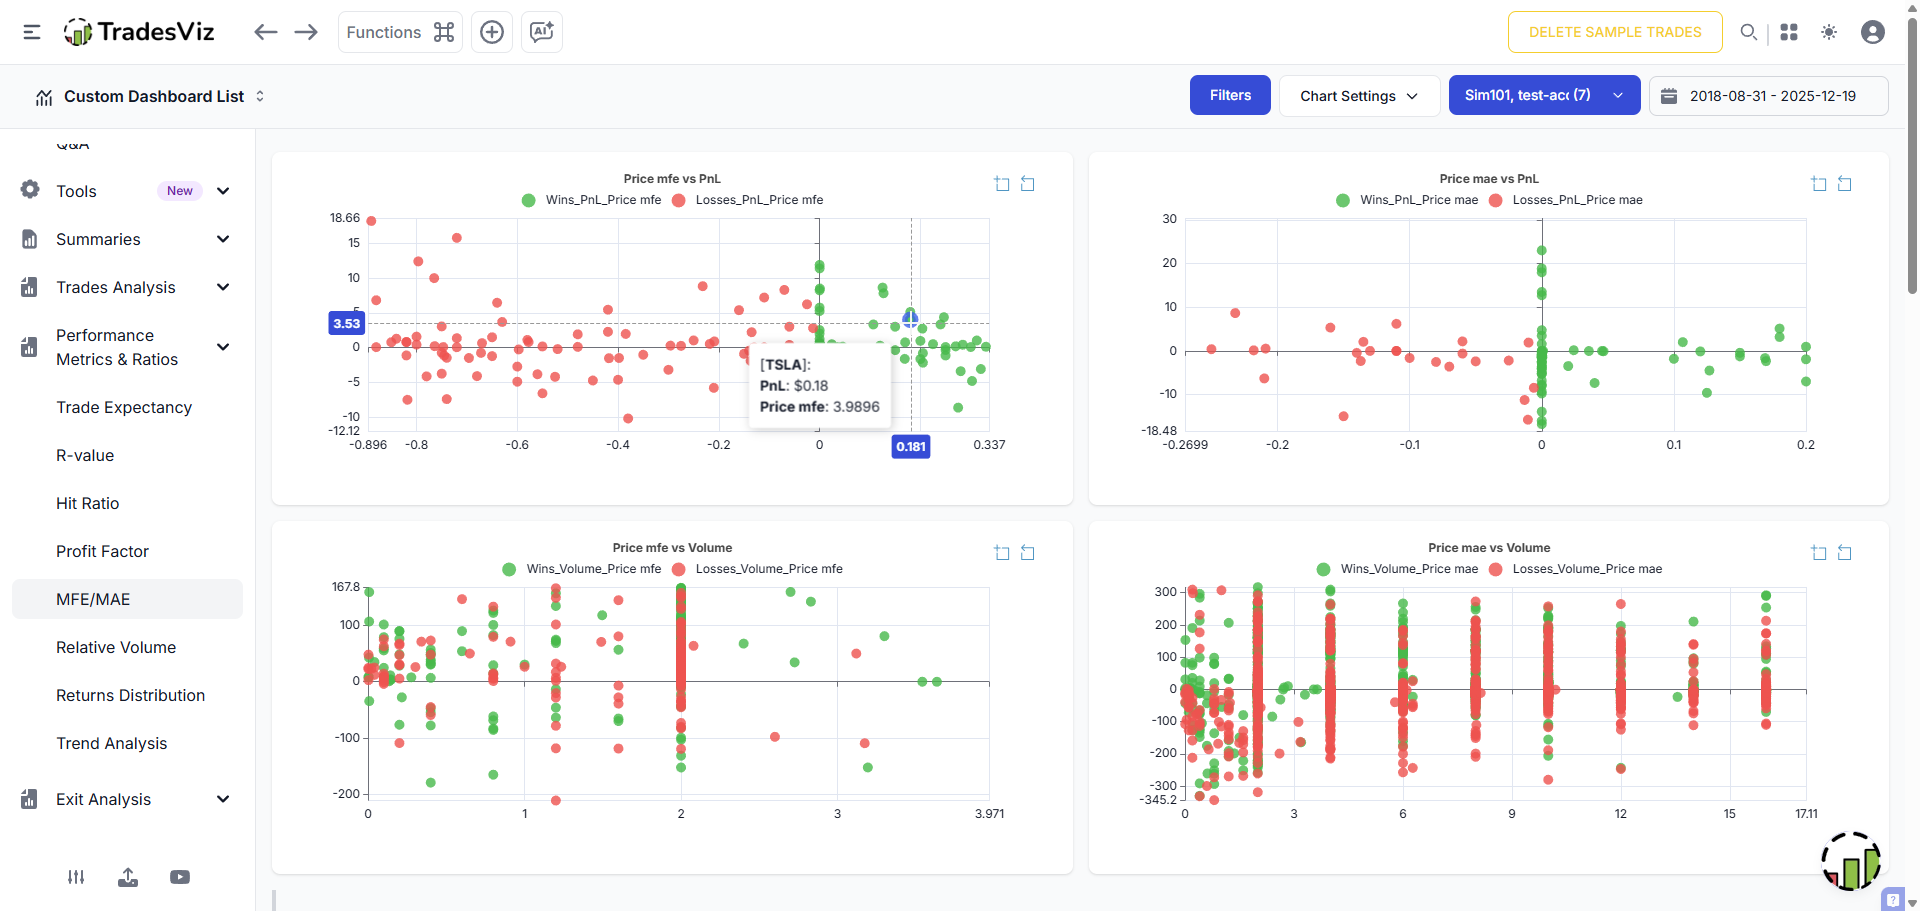The height and width of the screenshot is (911, 1920).
Task: Open the upload/import icon at sidebar bottom
Action: [127, 877]
